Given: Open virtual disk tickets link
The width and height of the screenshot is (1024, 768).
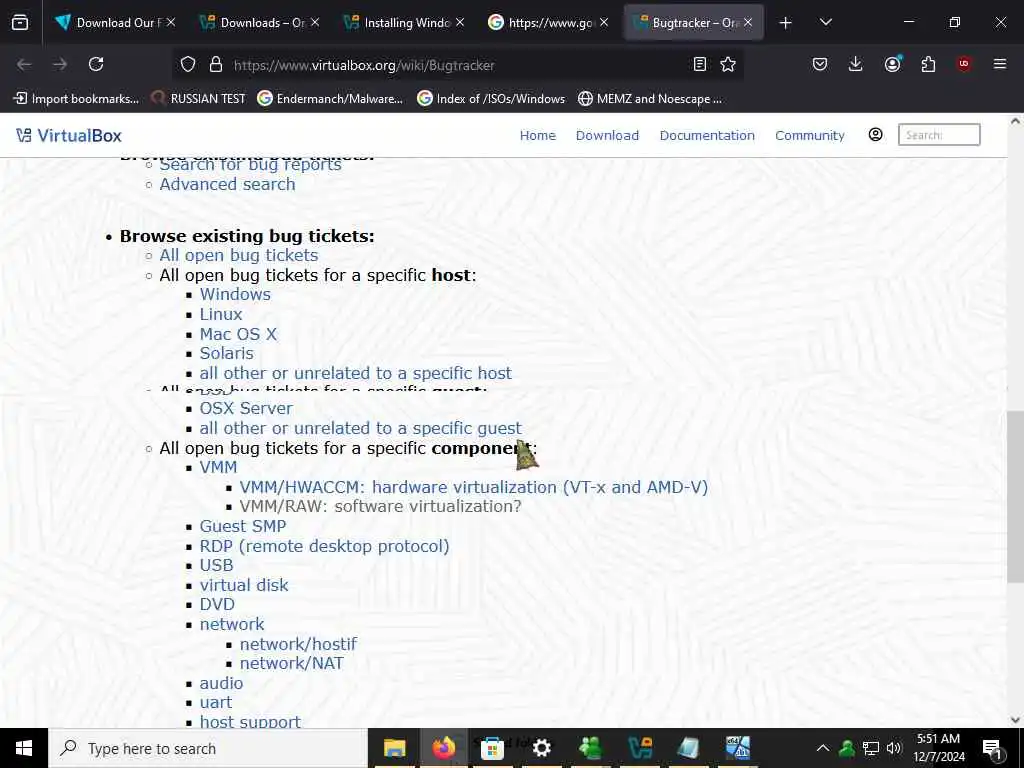Looking at the screenshot, I should click(244, 585).
